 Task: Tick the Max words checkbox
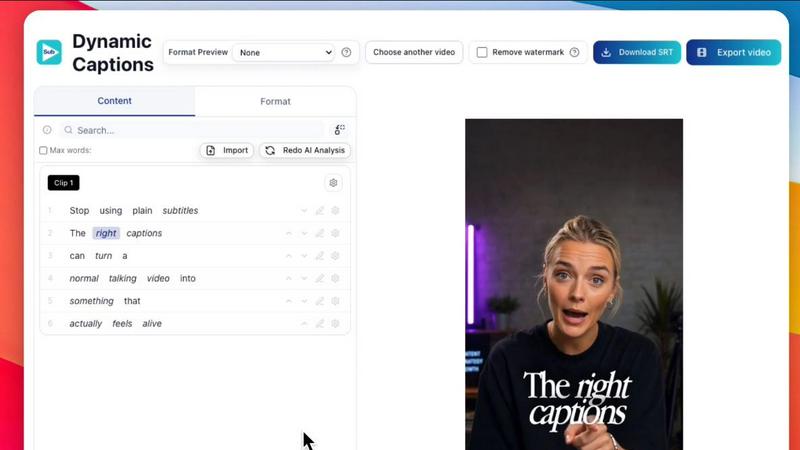point(43,151)
